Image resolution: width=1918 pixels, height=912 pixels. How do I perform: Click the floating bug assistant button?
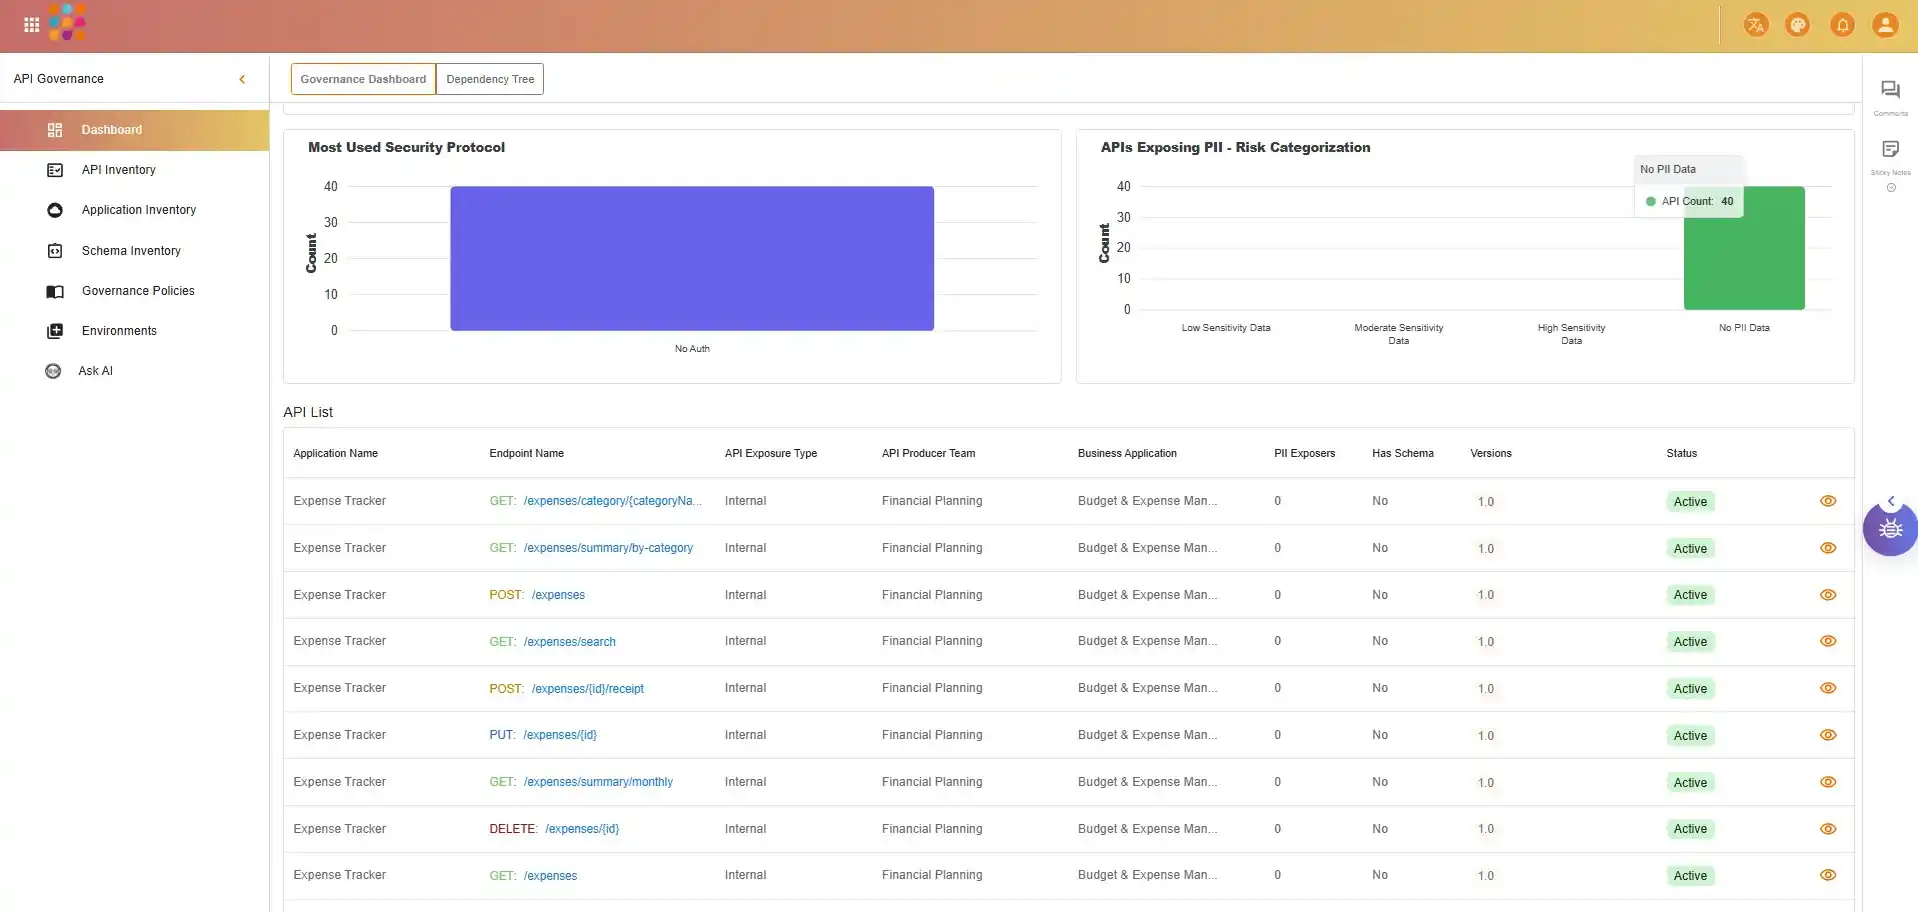[1890, 529]
